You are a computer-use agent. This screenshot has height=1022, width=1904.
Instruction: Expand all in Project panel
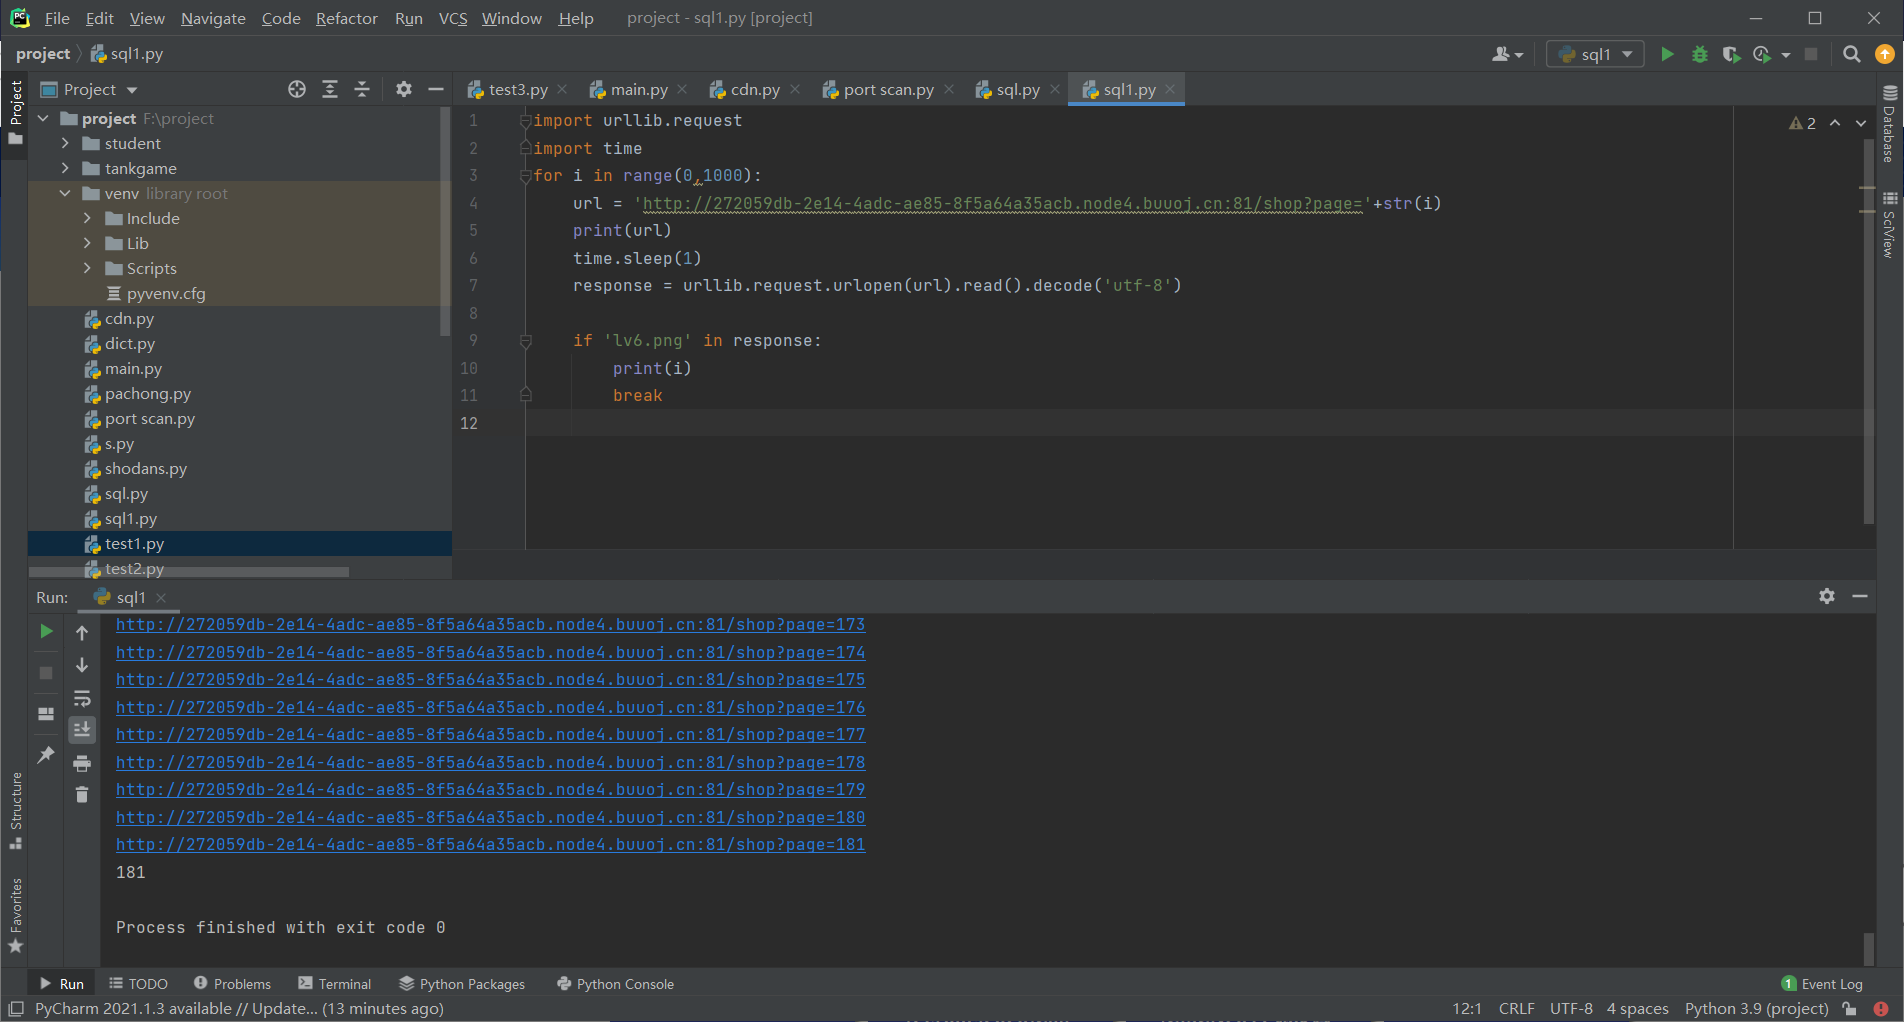coord(330,89)
